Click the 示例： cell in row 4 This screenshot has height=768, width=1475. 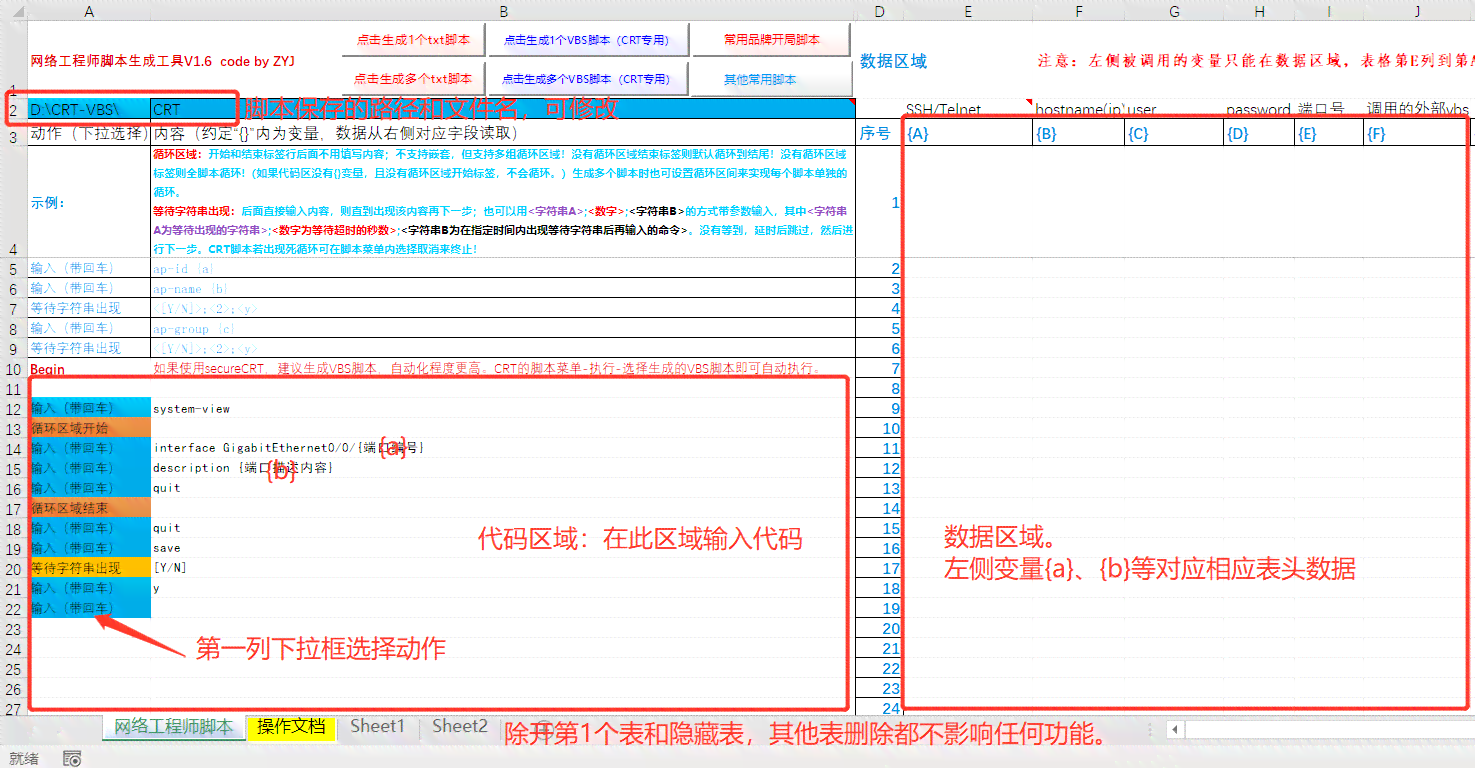point(90,202)
